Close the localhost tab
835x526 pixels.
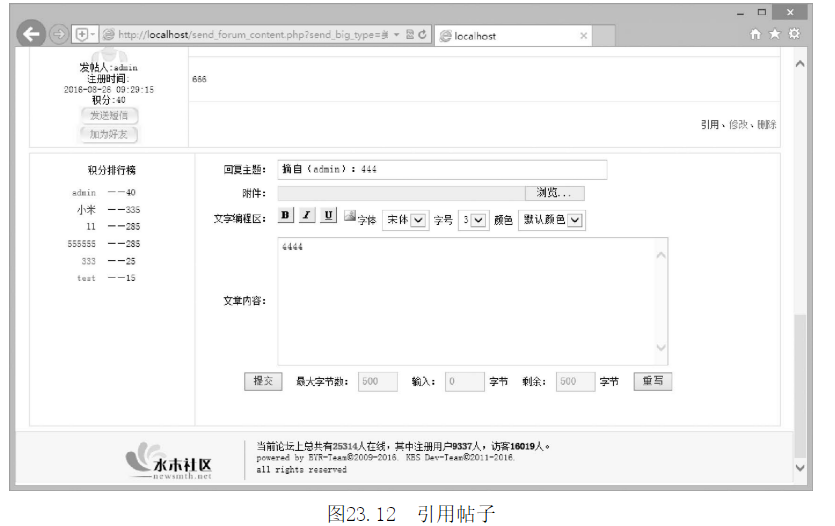point(585,36)
